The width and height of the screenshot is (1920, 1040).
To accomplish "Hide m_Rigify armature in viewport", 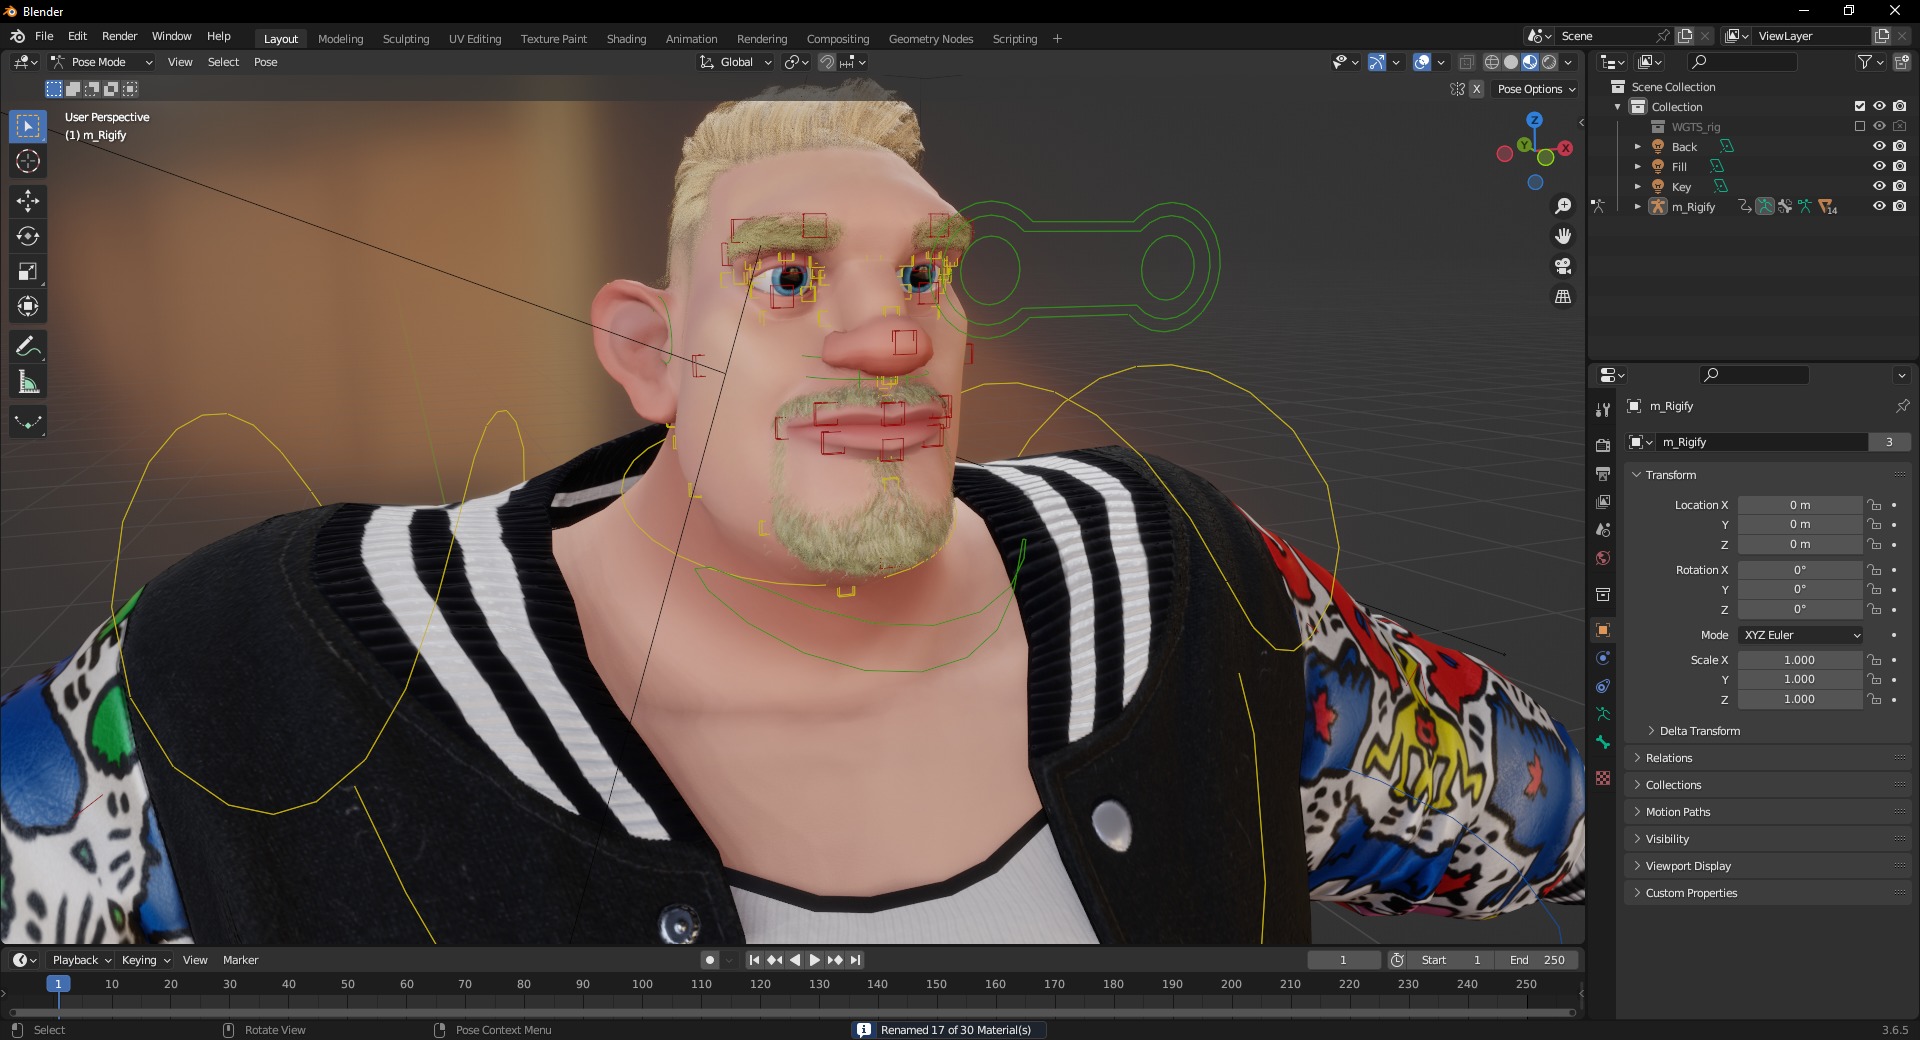I will [1879, 206].
